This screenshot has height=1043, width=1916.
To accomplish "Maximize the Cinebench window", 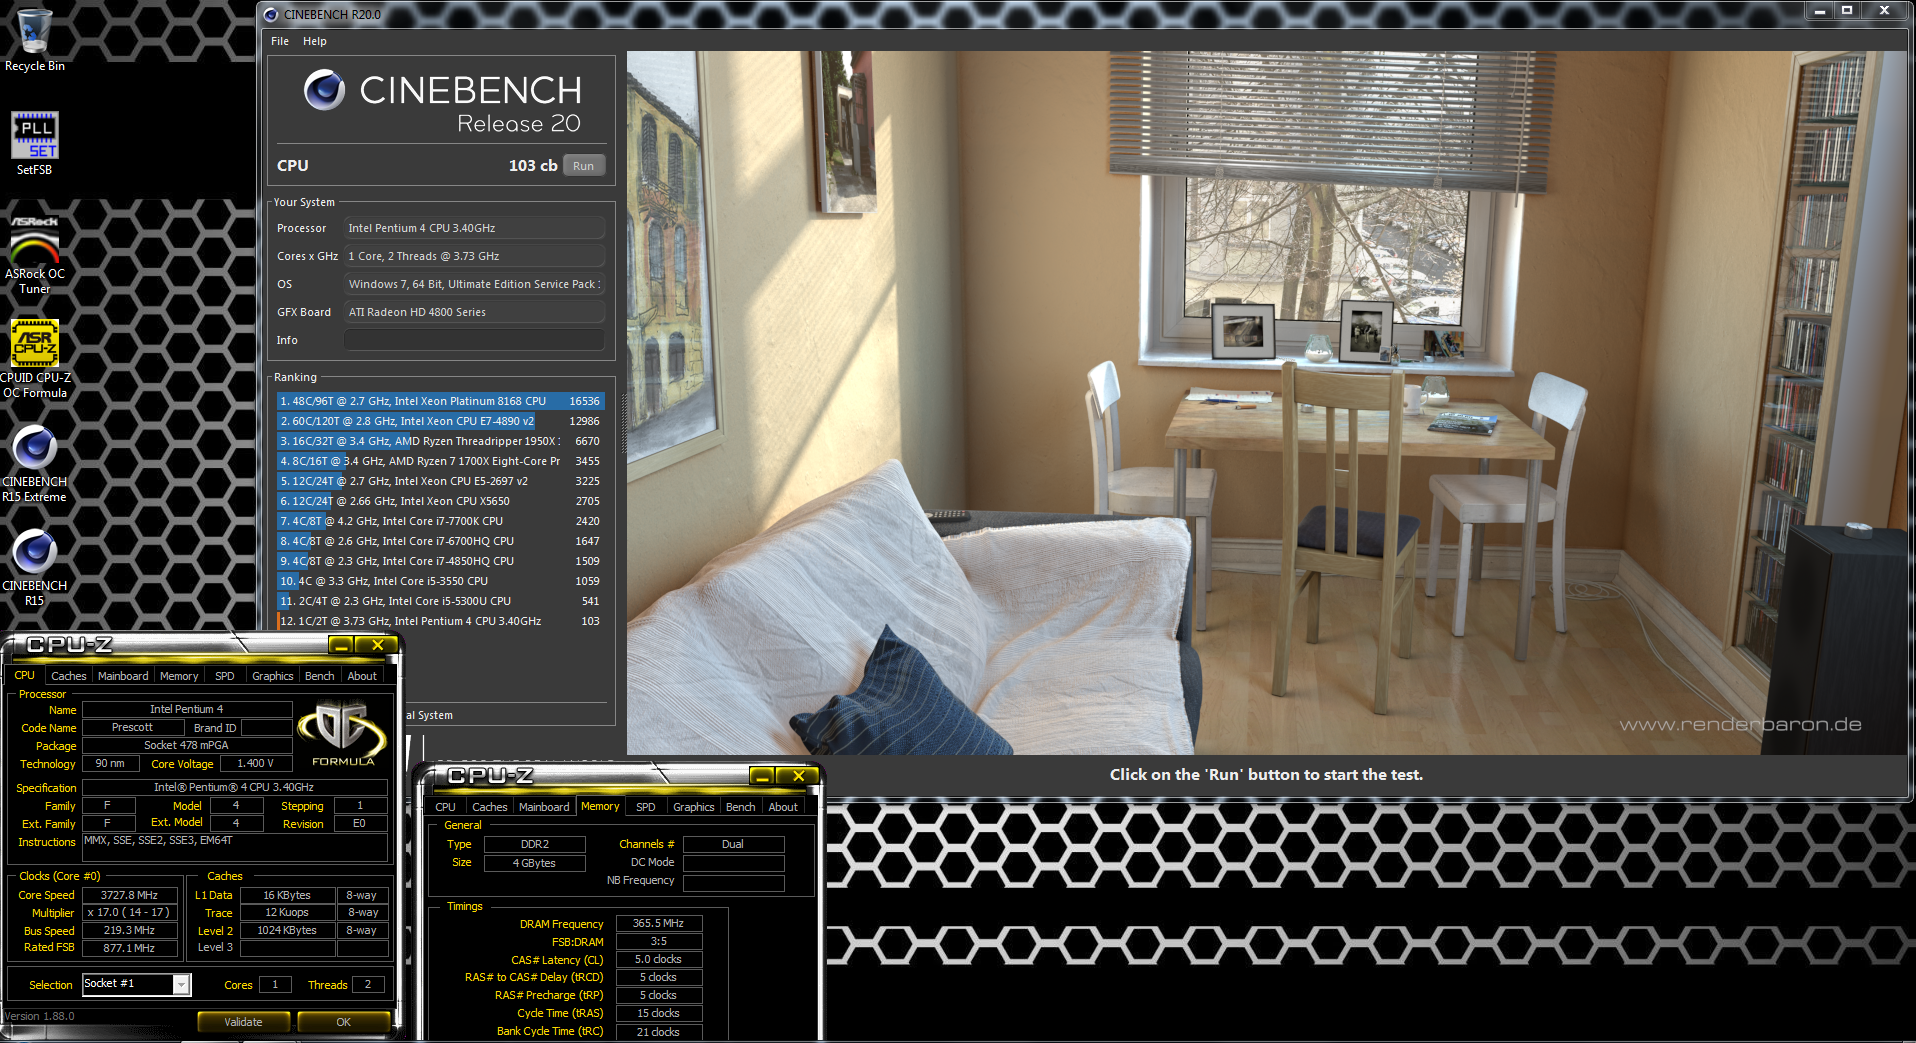I will point(1847,10).
